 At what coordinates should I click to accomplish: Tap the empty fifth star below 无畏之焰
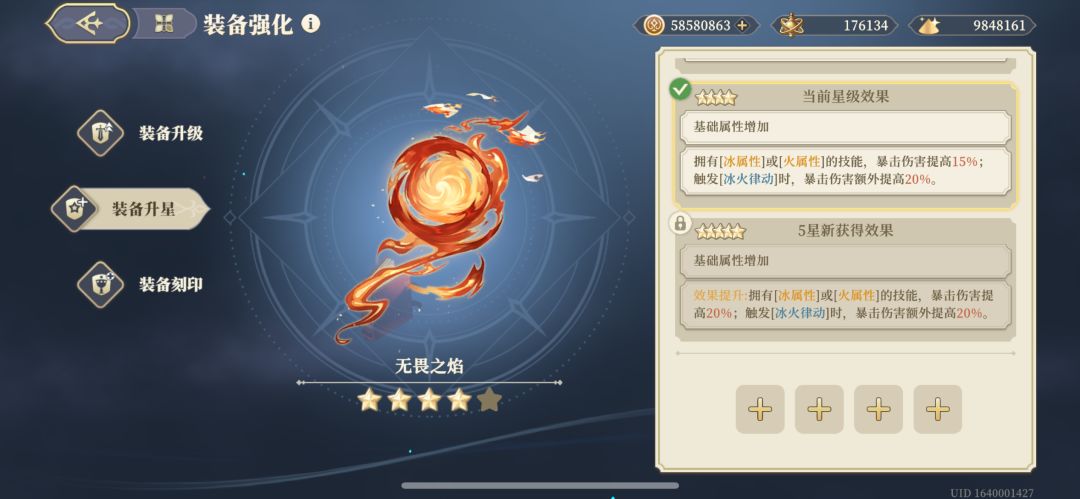[x=489, y=399]
